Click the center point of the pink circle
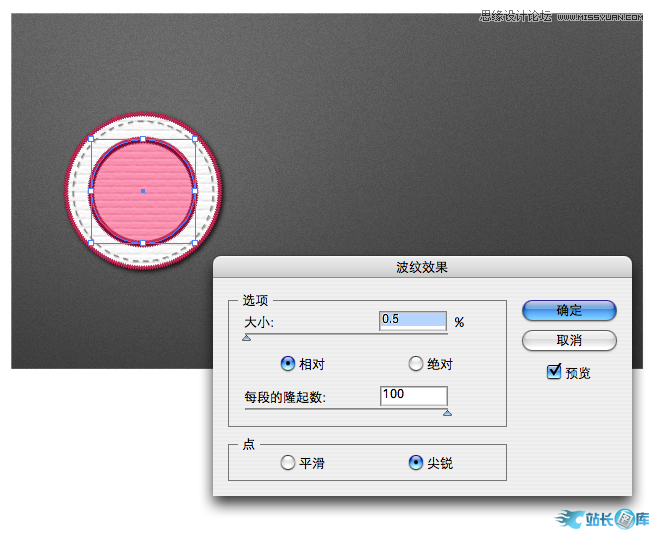The height and width of the screenshot is (535, 654). pos(143,190)
